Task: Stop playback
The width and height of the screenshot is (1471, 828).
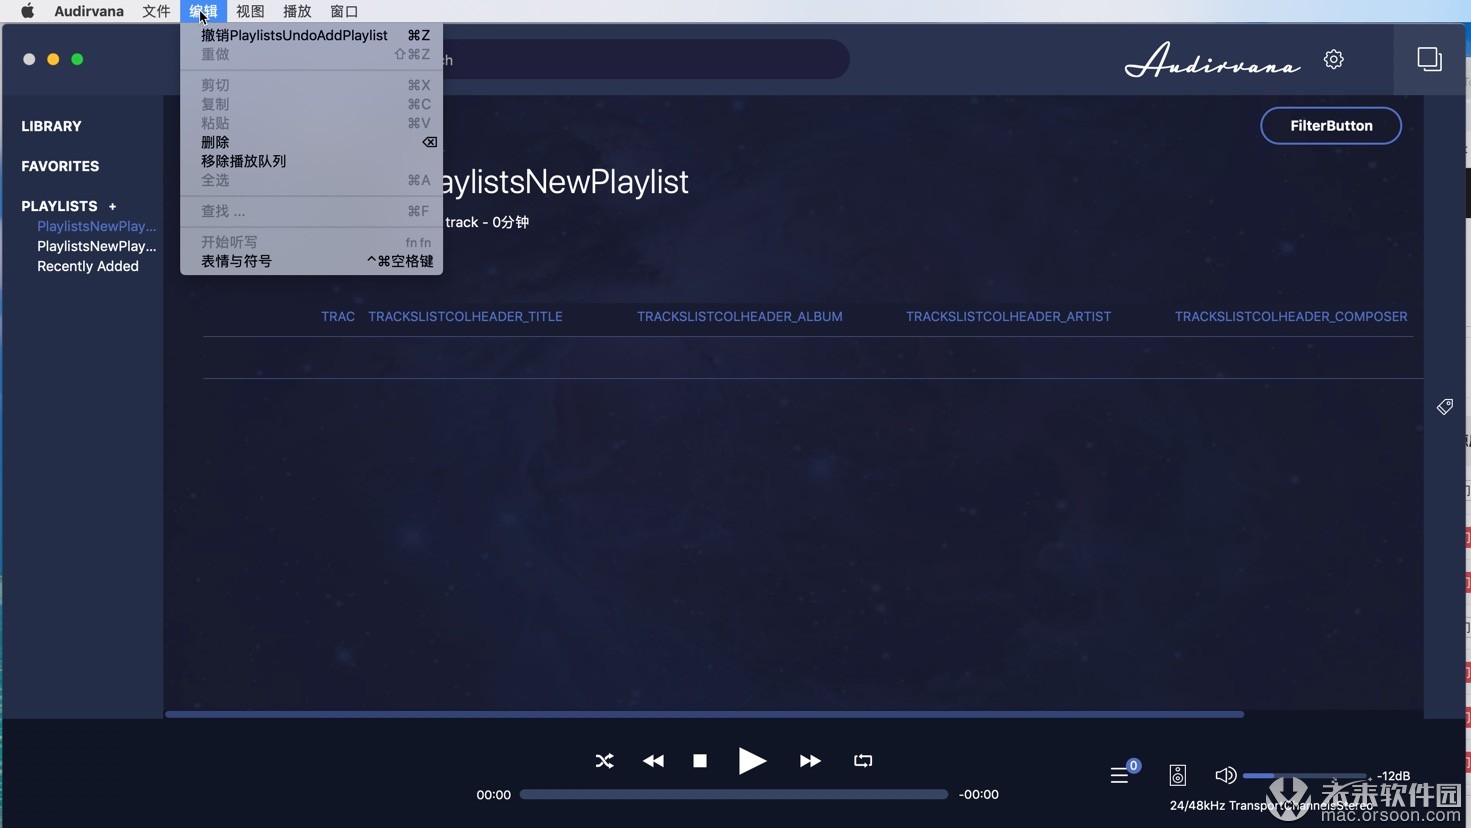Action: [x=700, y=761]
